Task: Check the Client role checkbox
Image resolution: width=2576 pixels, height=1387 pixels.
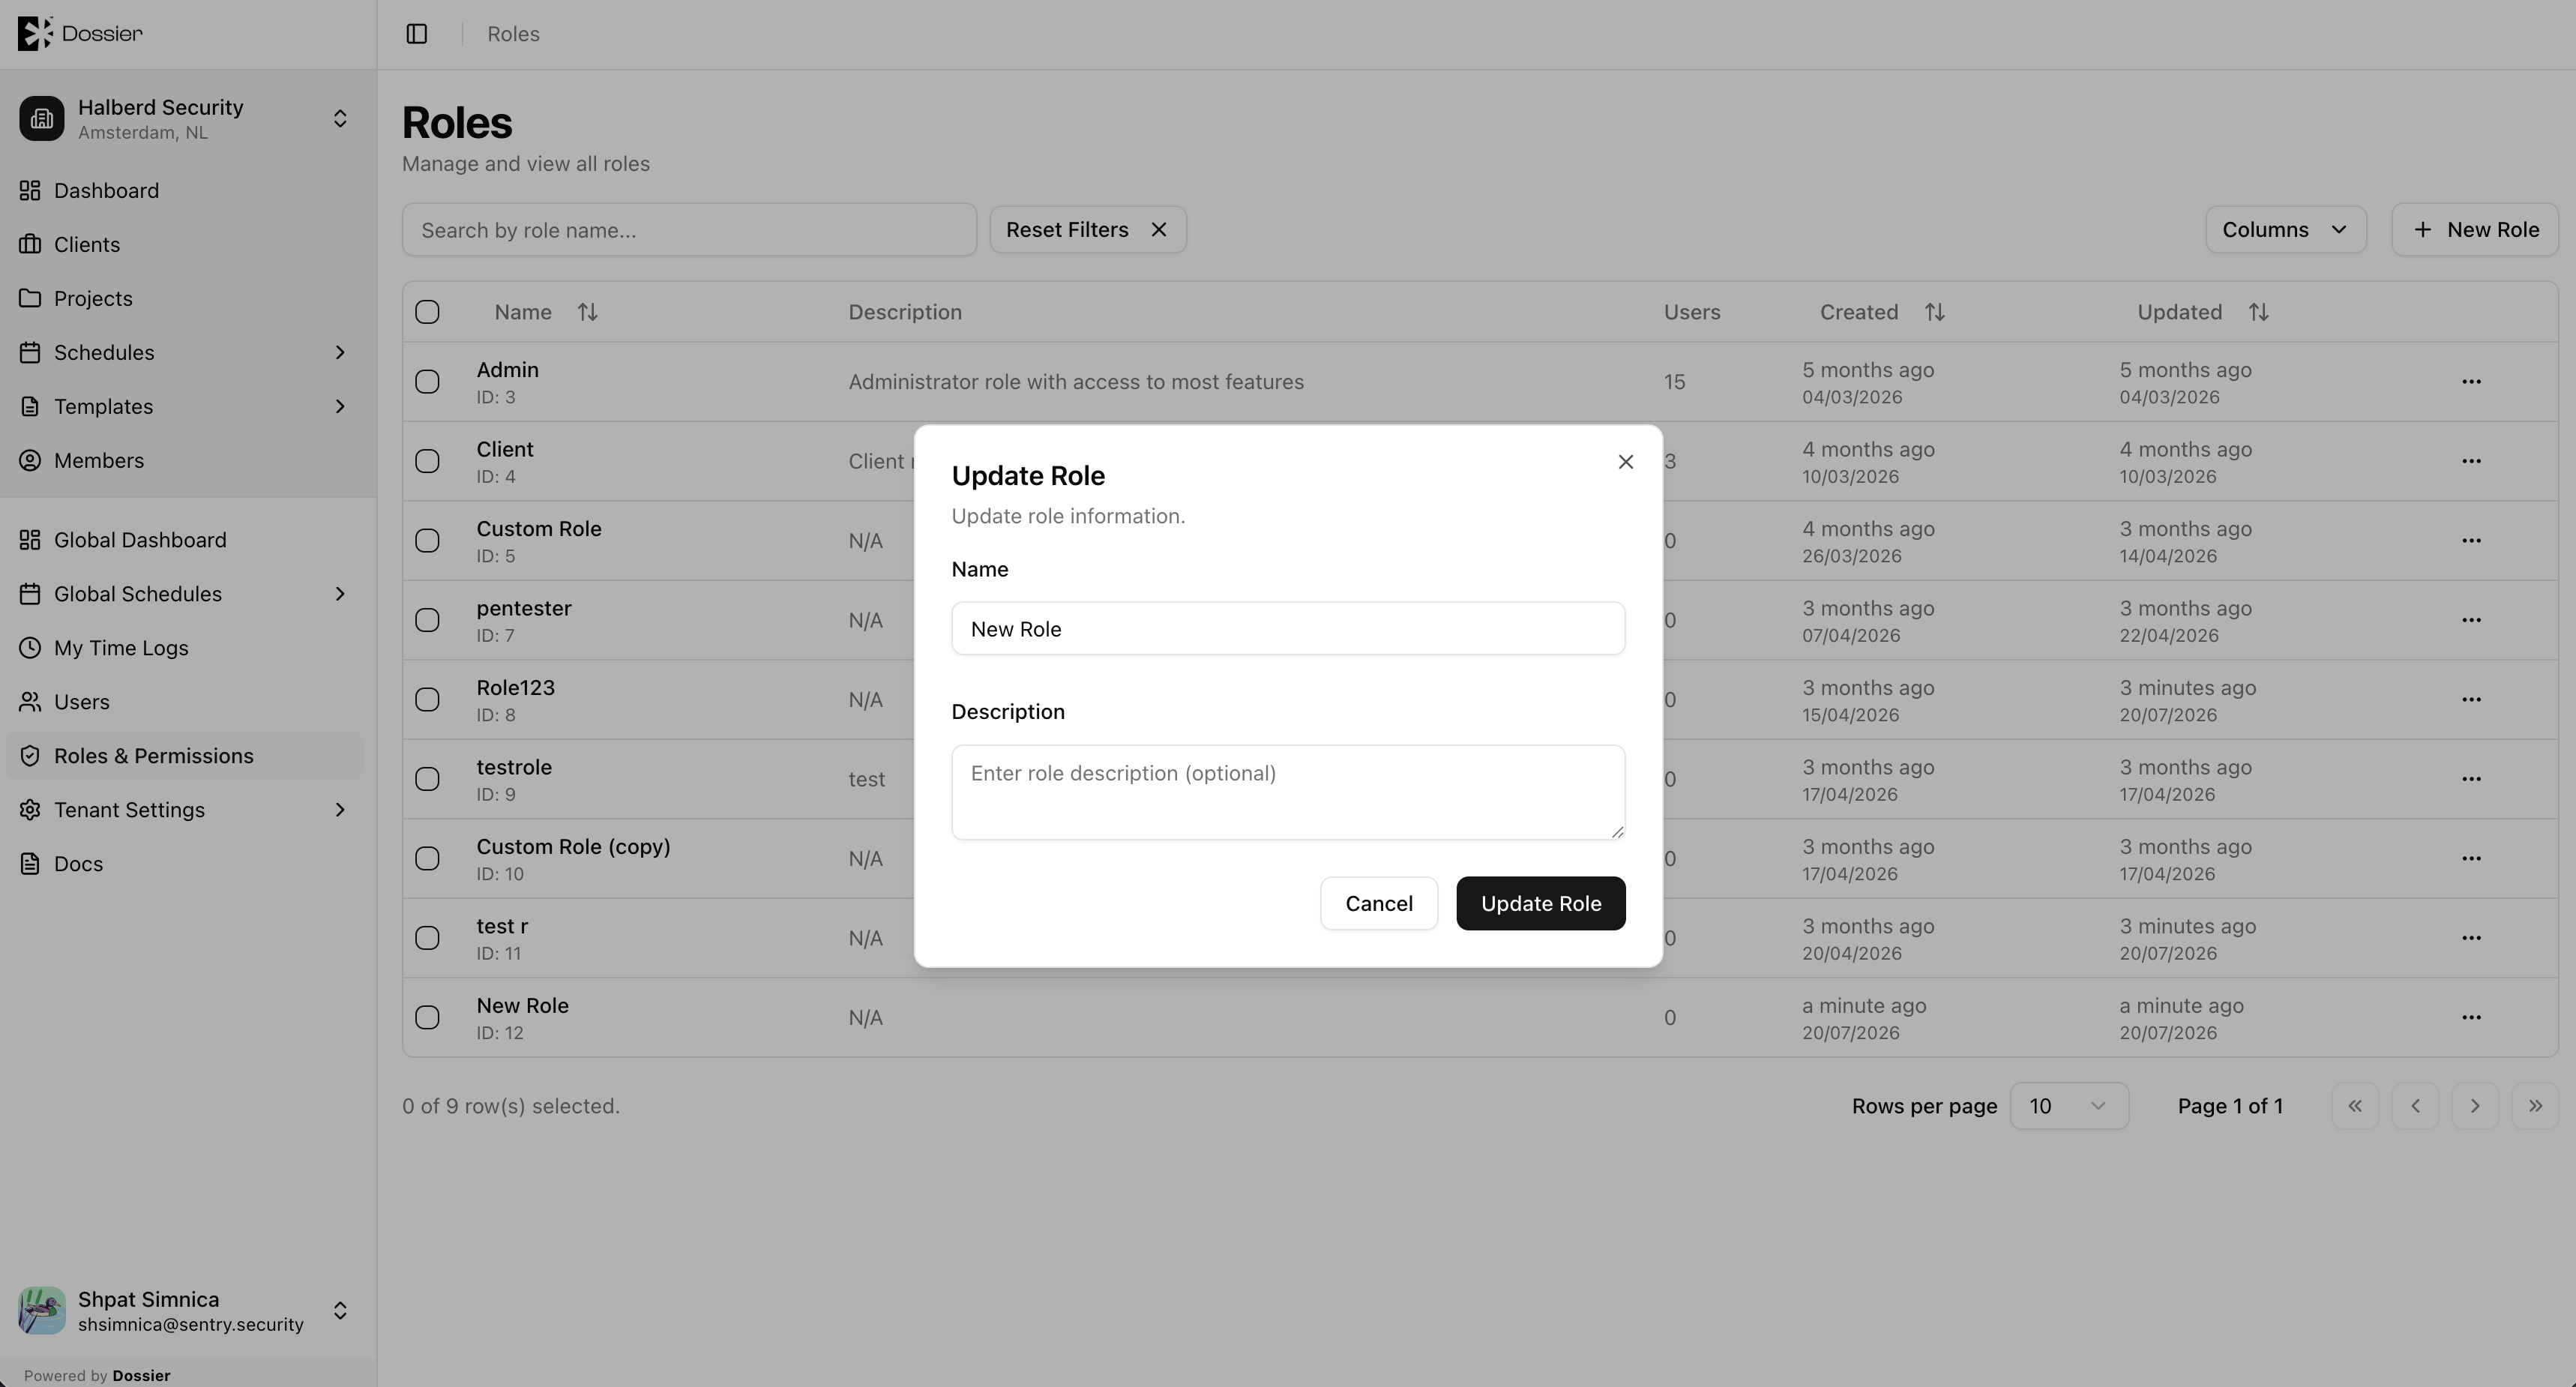Action: point(427,461)
